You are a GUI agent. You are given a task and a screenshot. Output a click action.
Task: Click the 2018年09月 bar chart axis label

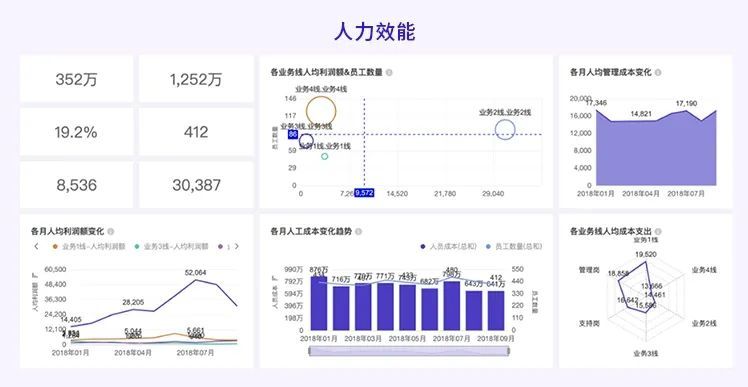tap(496, 338)
